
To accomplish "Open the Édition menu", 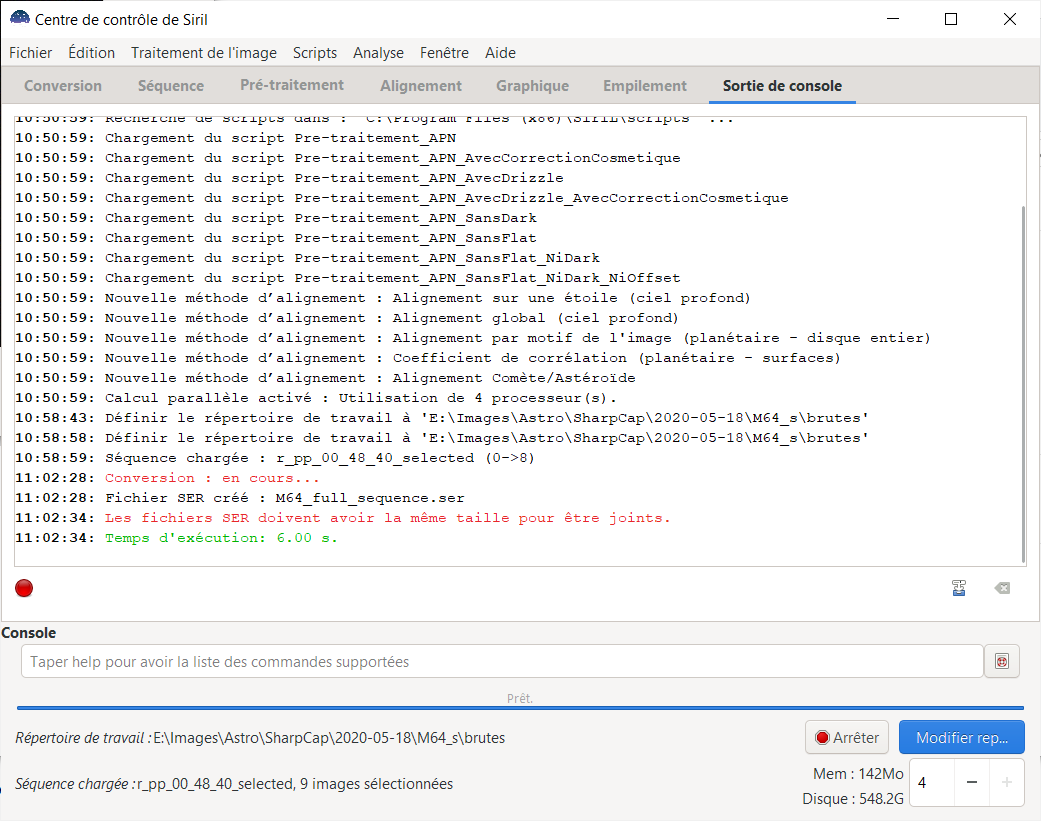I will coord(92,53).
